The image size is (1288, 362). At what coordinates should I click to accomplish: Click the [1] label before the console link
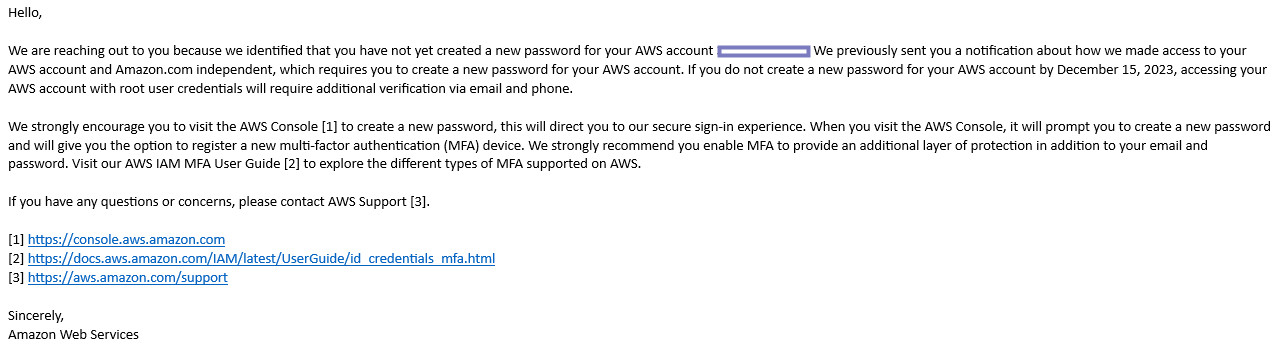16,240
